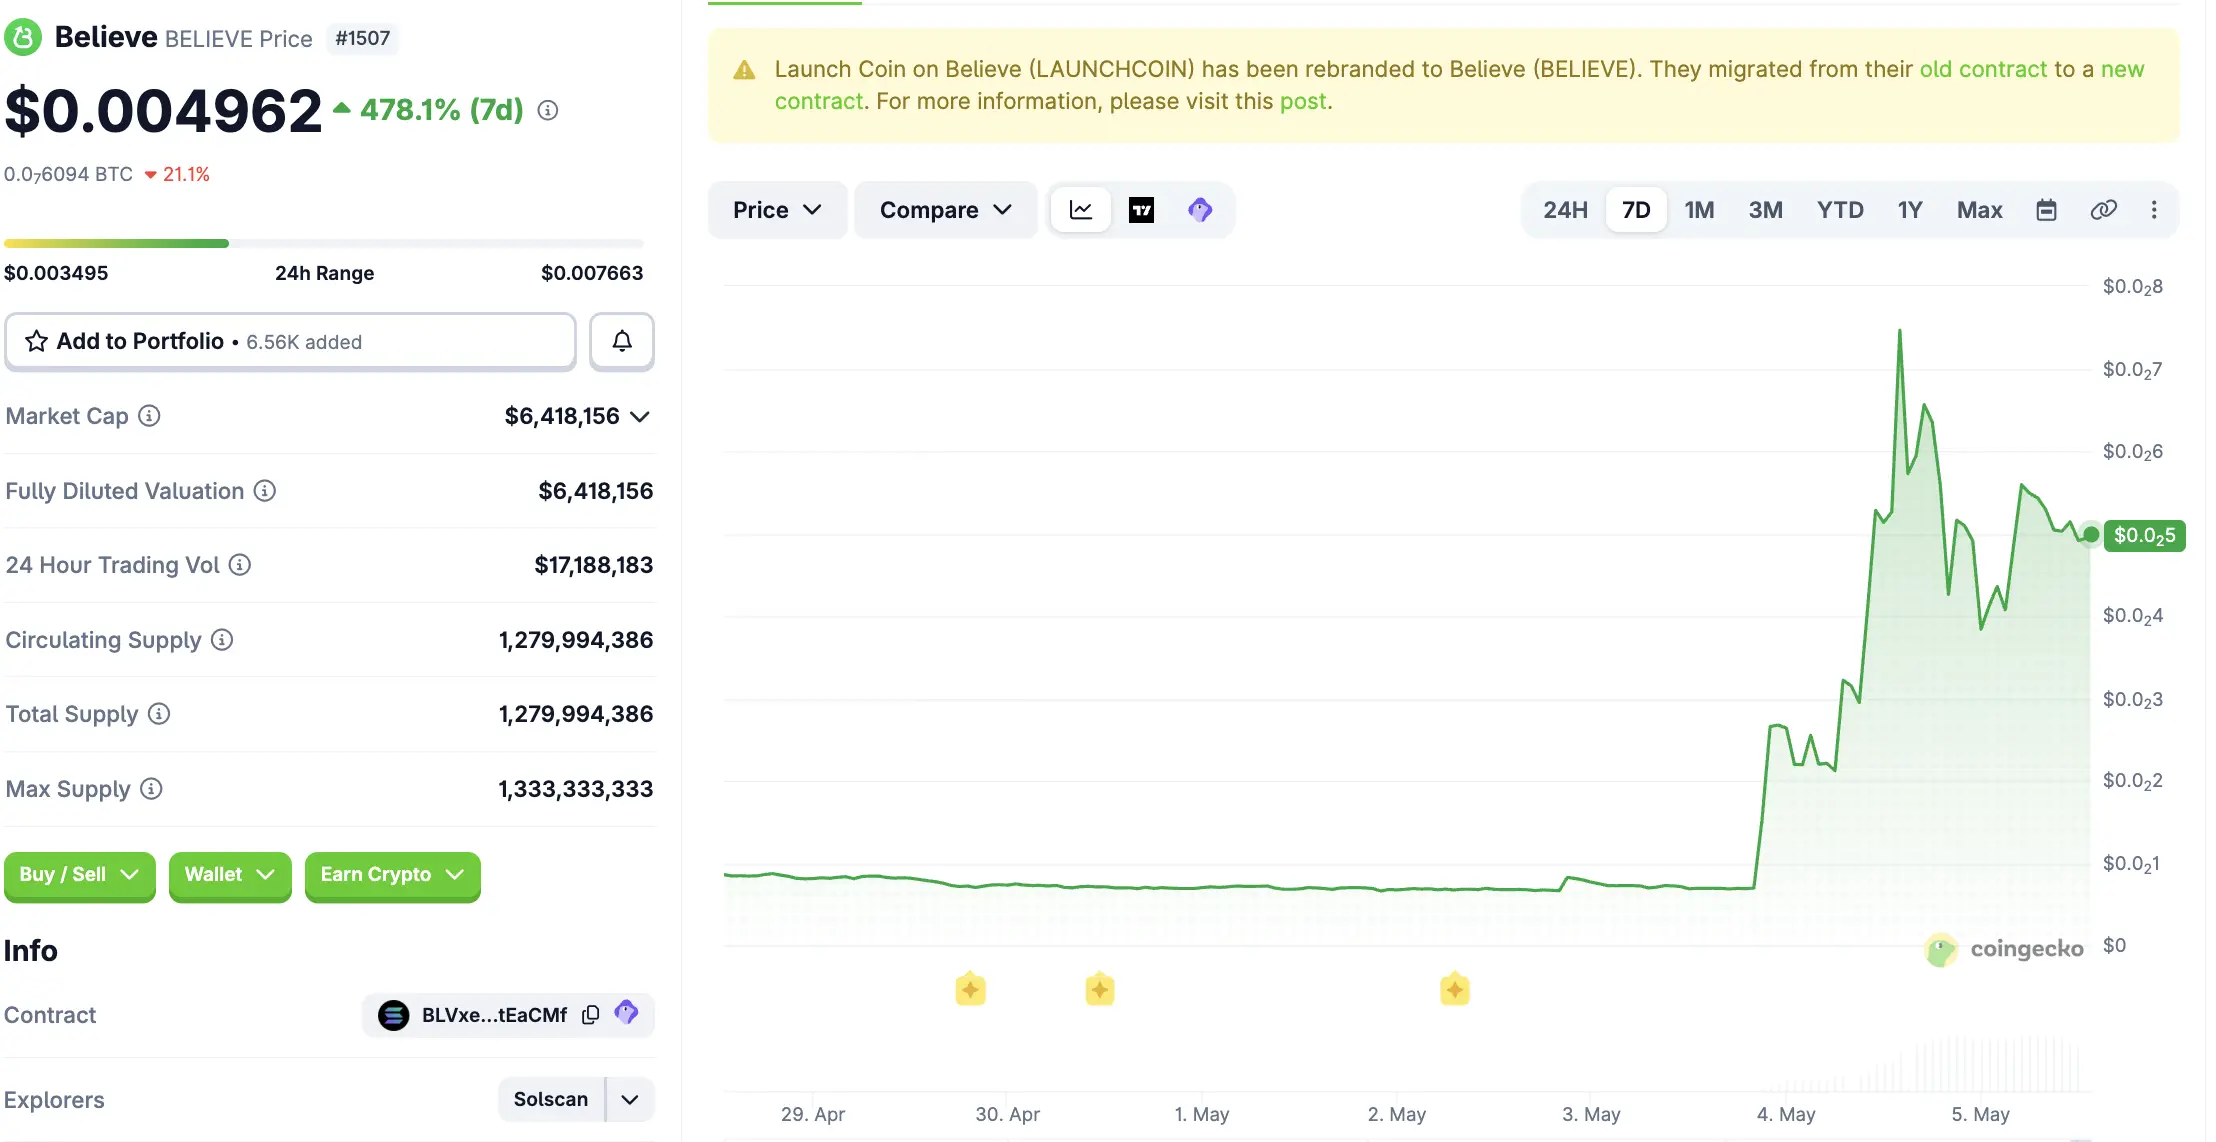Select the 1M time range
Screen dimensions: 2216x1142
pos(1699,210)
